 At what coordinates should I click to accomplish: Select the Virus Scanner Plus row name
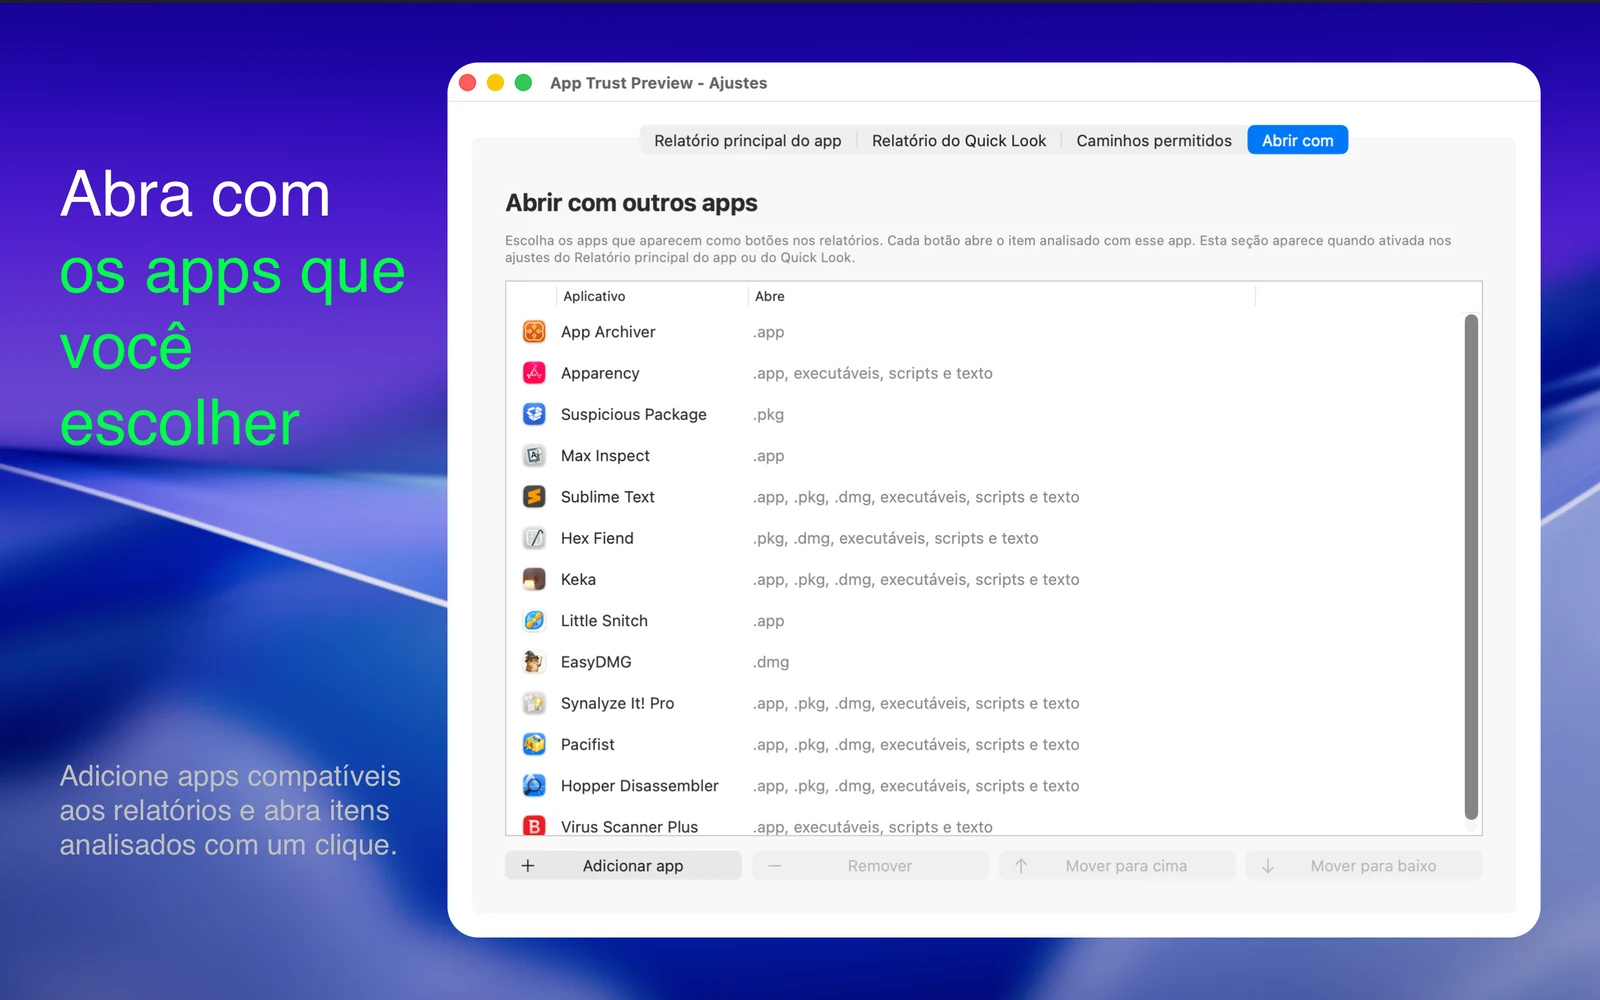click(629, 827)
